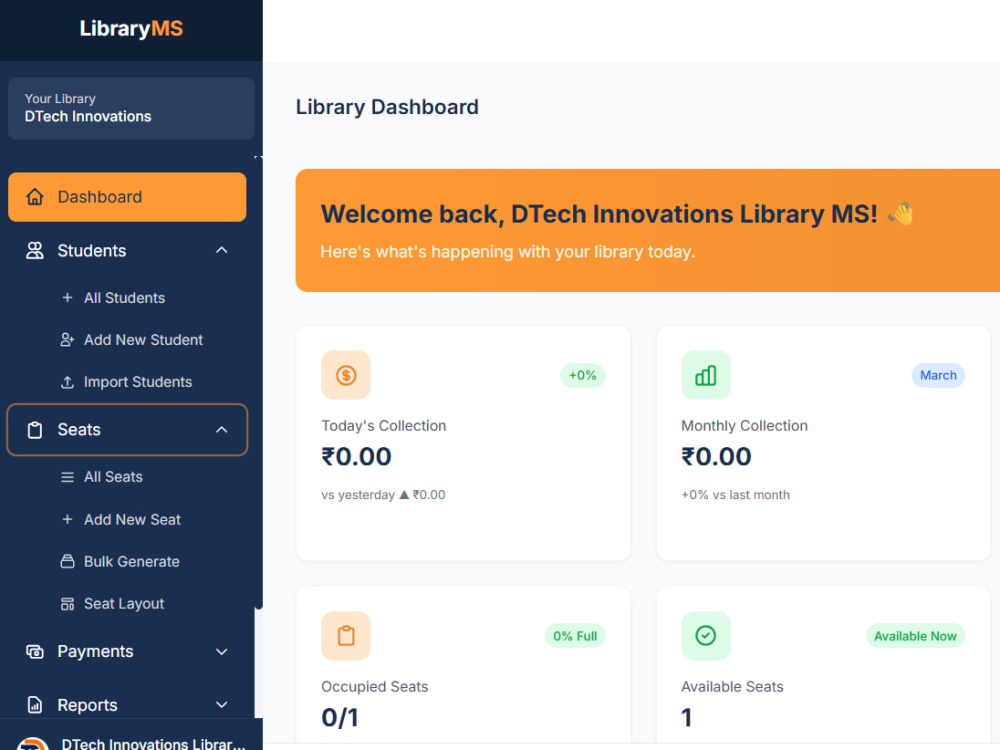The height and width of the screenshot is (750, 1000).
Task: Click the Seat Layout grid icon
Action: (x=67, y=604)
